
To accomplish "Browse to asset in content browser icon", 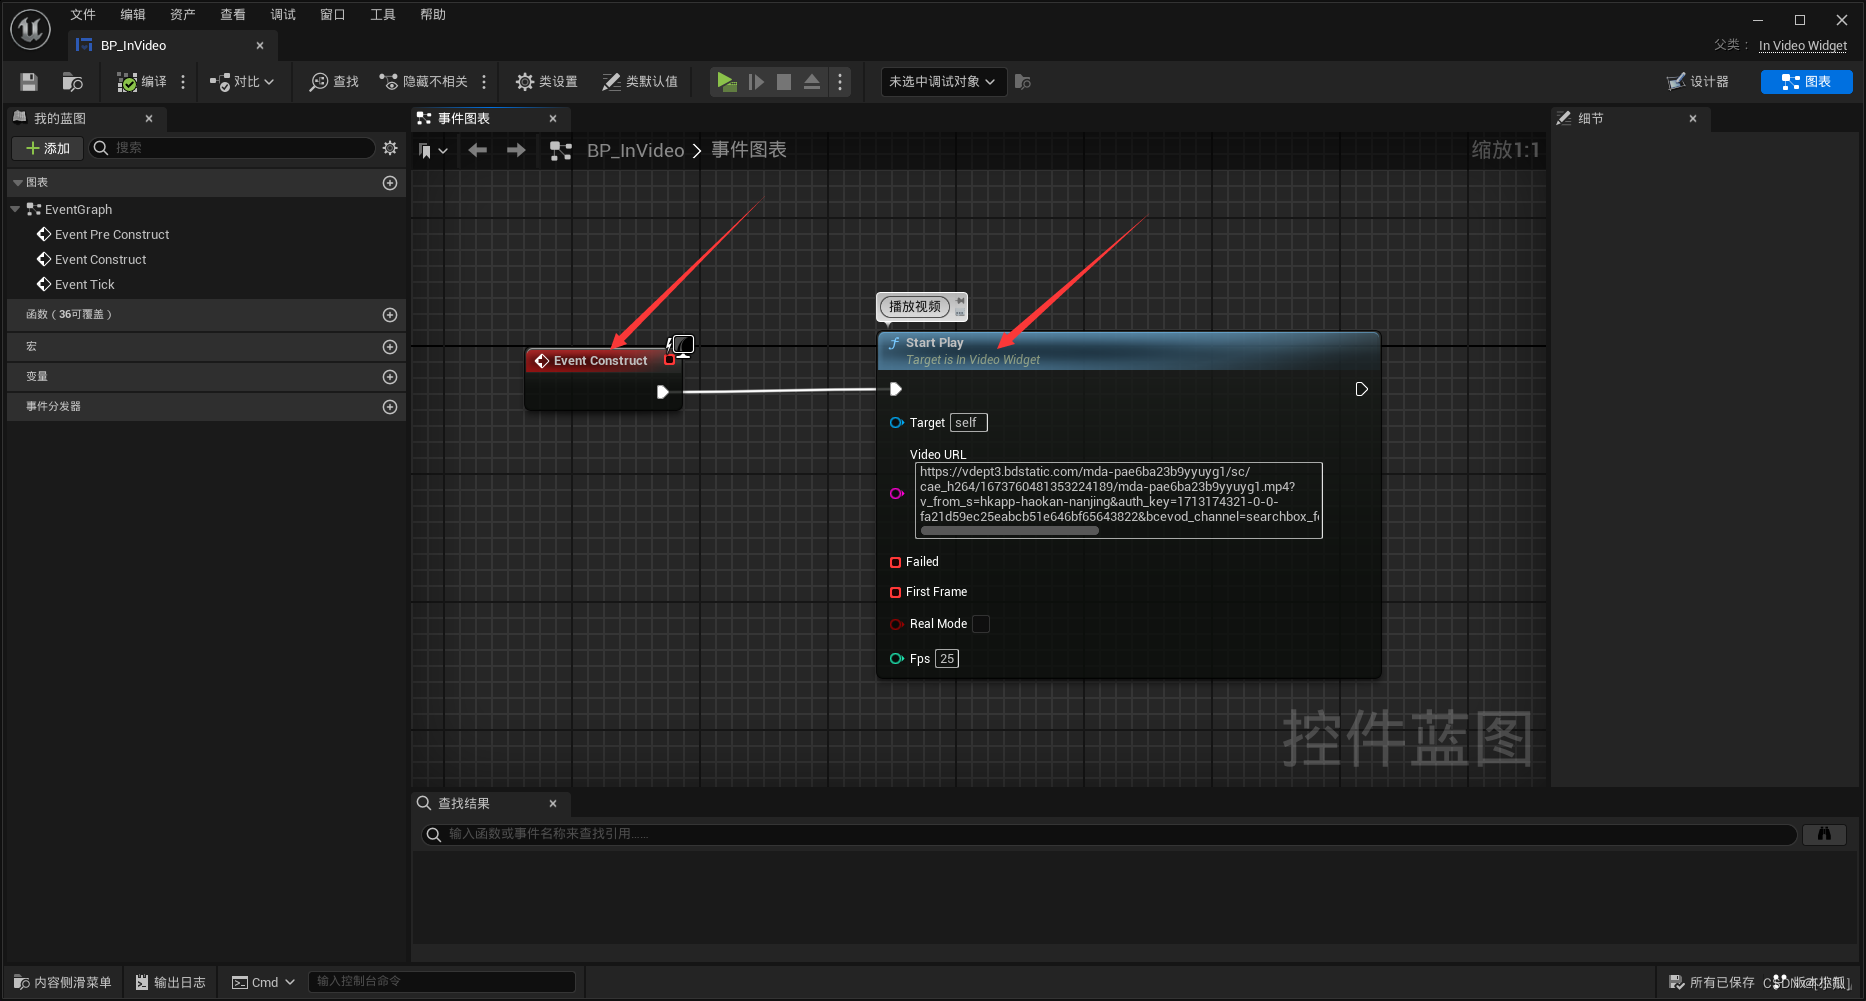I will pos(72,82).
